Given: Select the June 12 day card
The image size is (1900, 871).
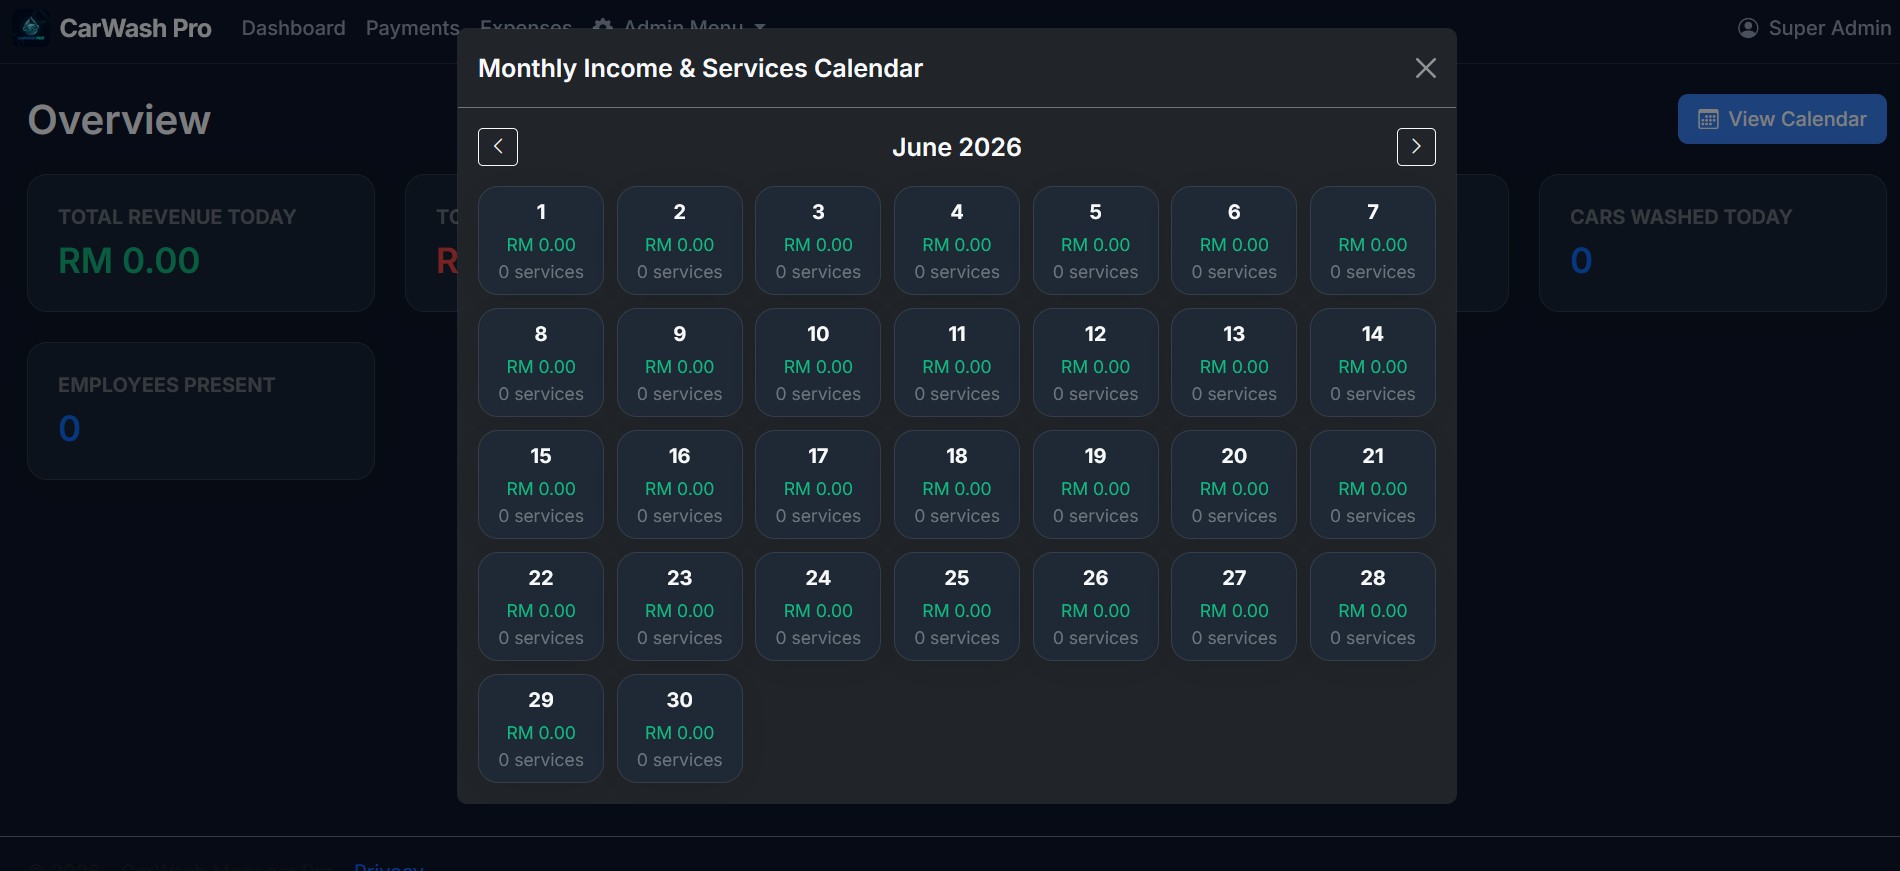Looking at the screenshot, I should tap(1096, 362).
